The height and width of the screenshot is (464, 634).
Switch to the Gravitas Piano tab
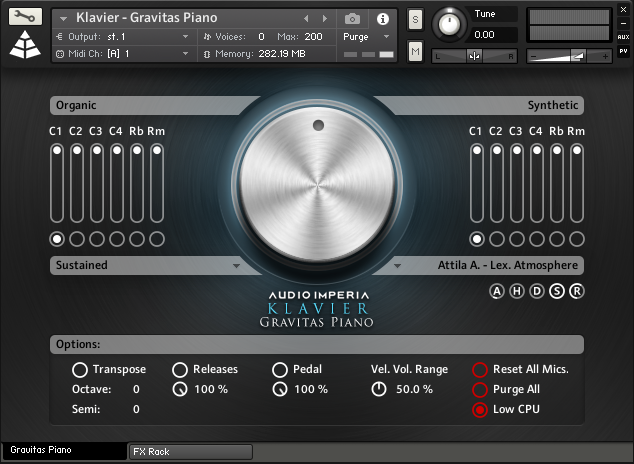[65, 450]
